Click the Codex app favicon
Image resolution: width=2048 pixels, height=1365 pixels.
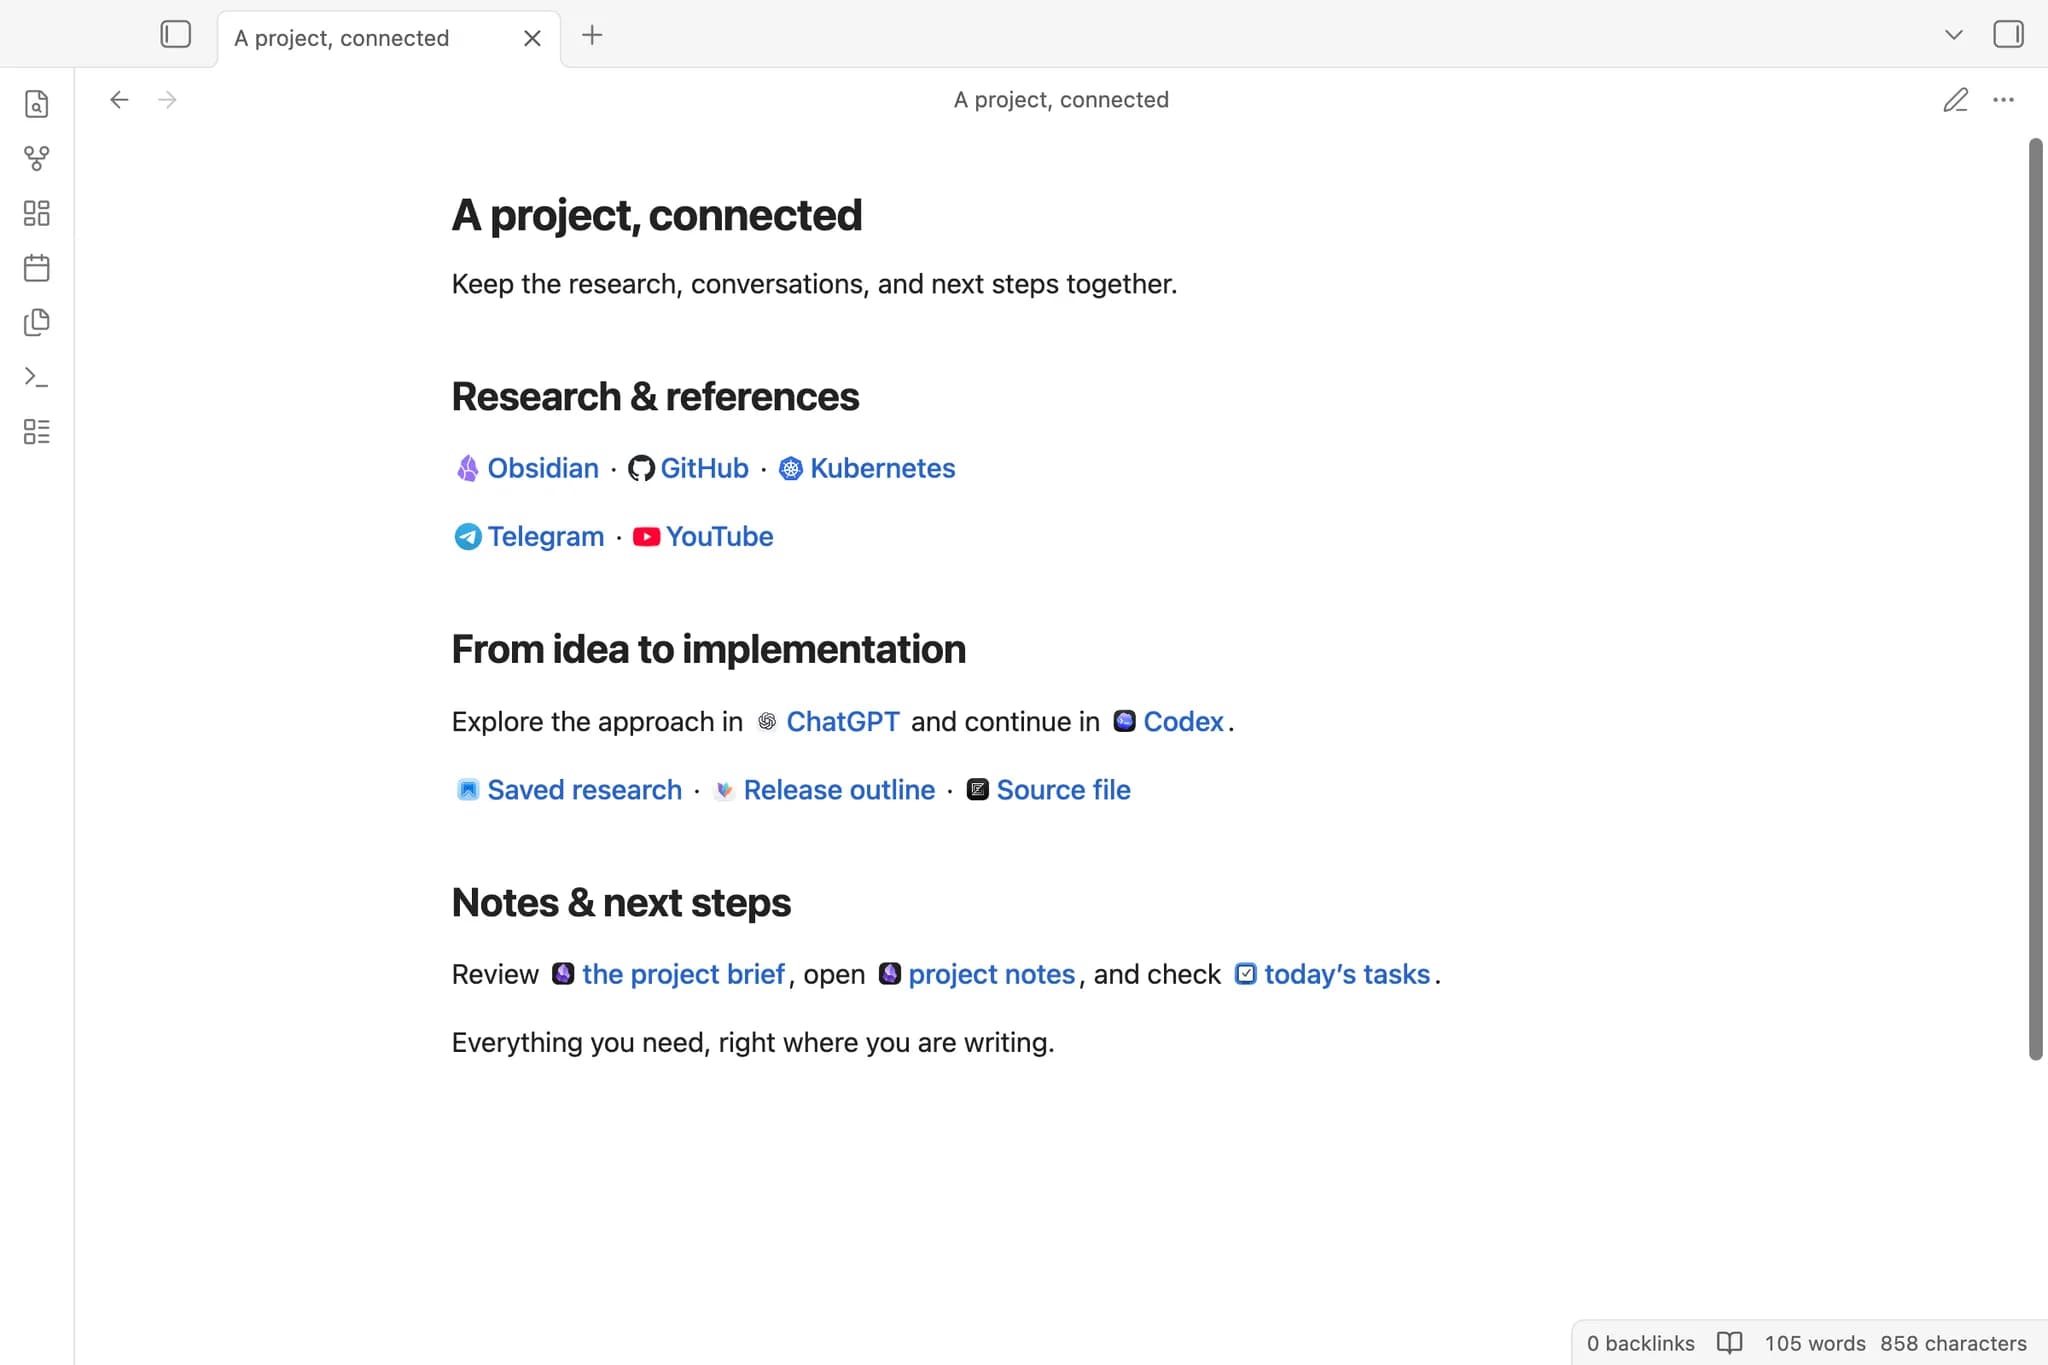click(x=1124, y=721)
